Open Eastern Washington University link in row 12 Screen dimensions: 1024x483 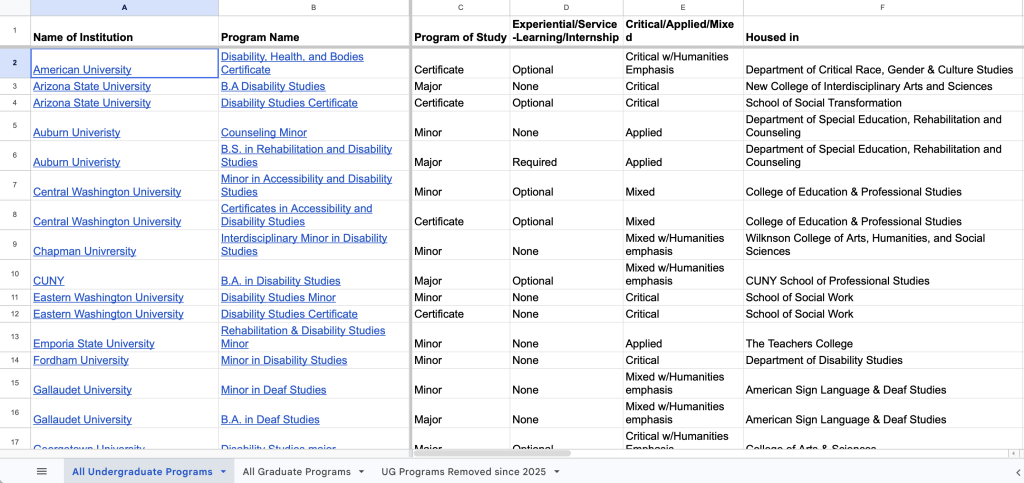[108, 314]
